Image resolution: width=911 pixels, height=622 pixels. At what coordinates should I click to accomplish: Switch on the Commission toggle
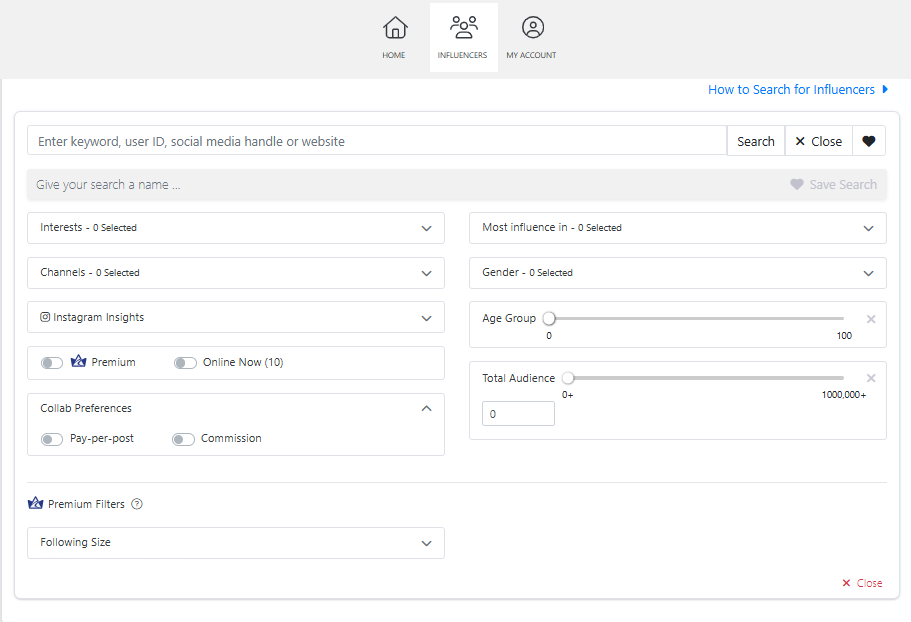coord(183,439)
